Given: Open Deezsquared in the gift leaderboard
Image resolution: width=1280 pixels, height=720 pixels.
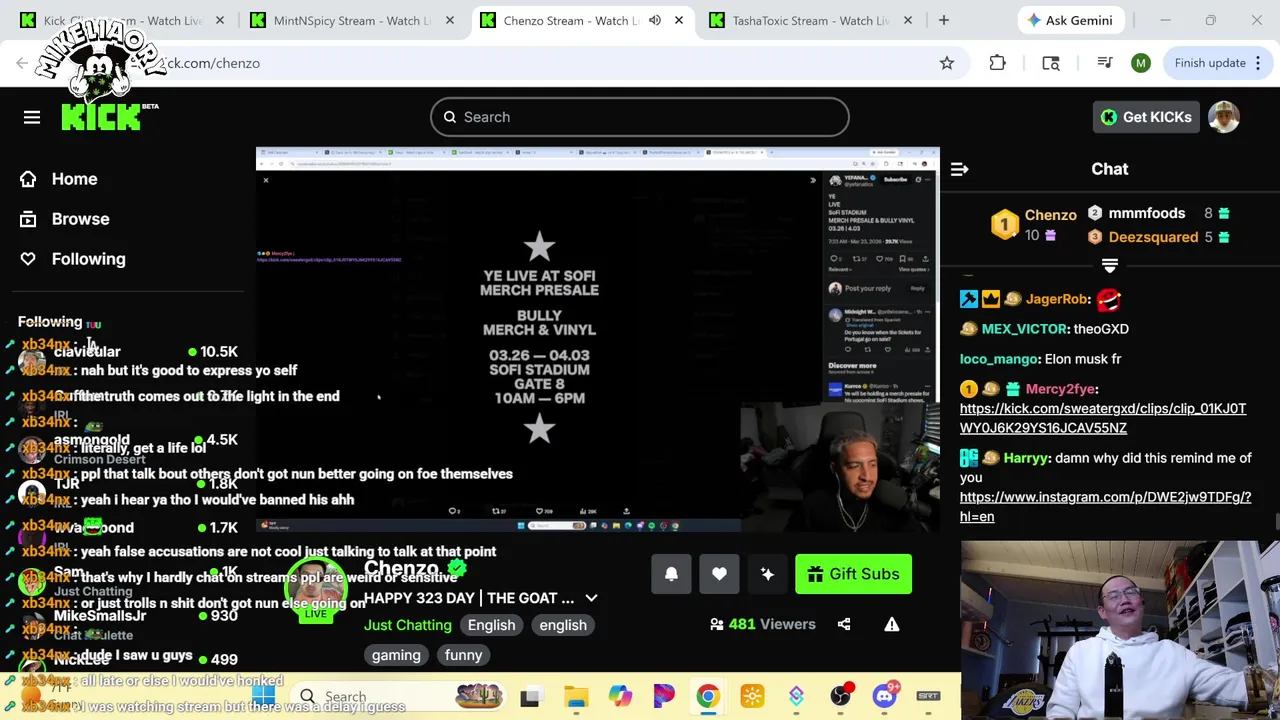Looking at the screenshot, I should tap(1153, 237).
